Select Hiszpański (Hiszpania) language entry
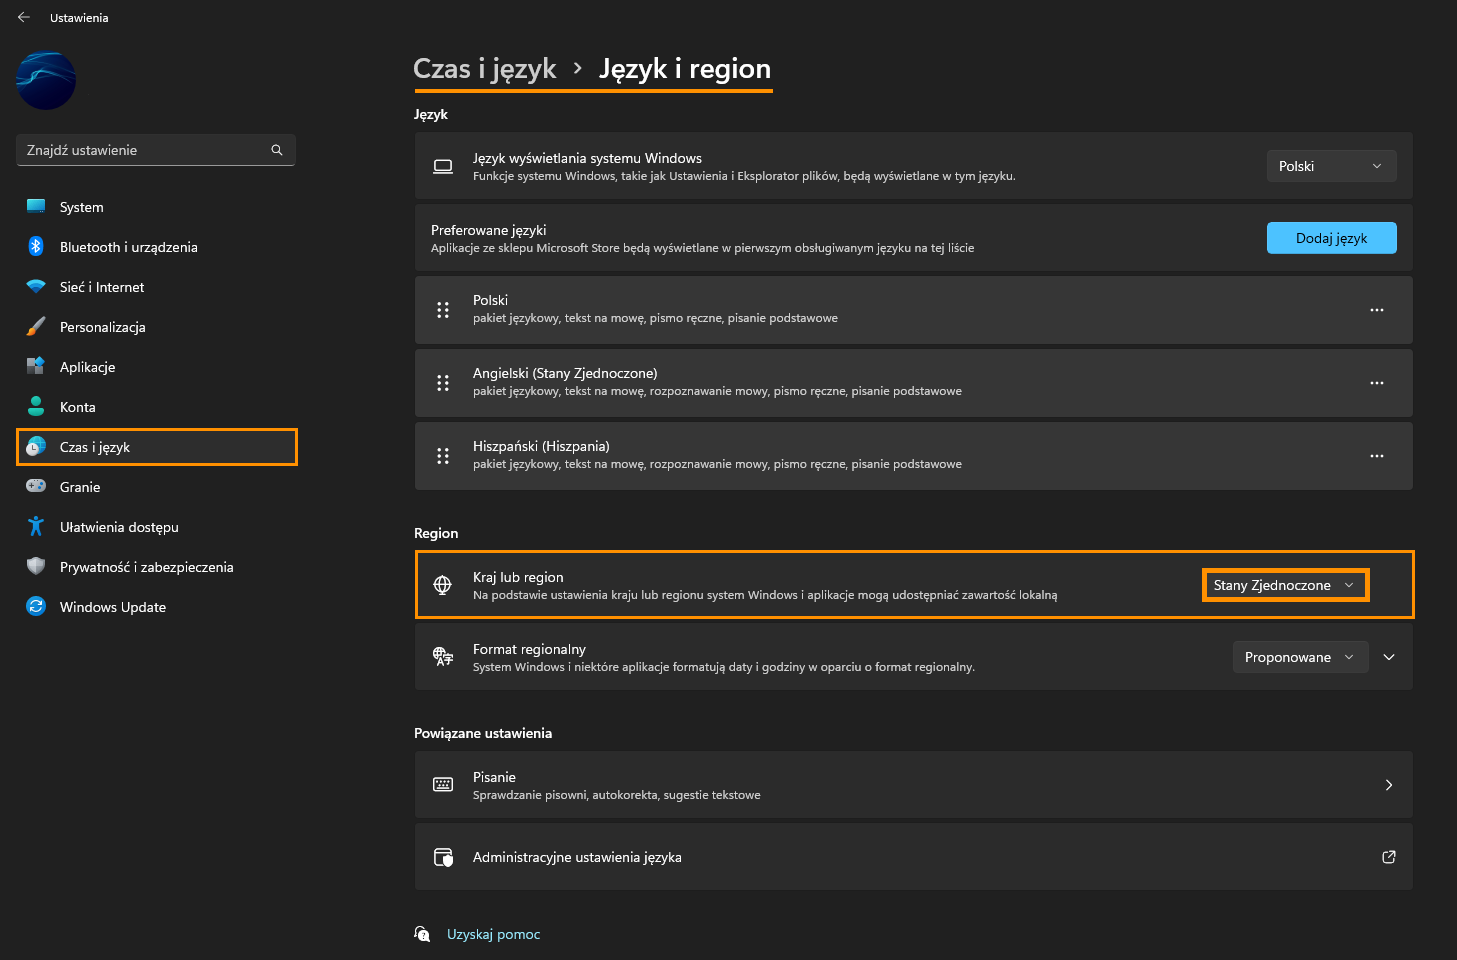Image resolution: width=1457 pixels, height=960 pixels. pos(541,446)
